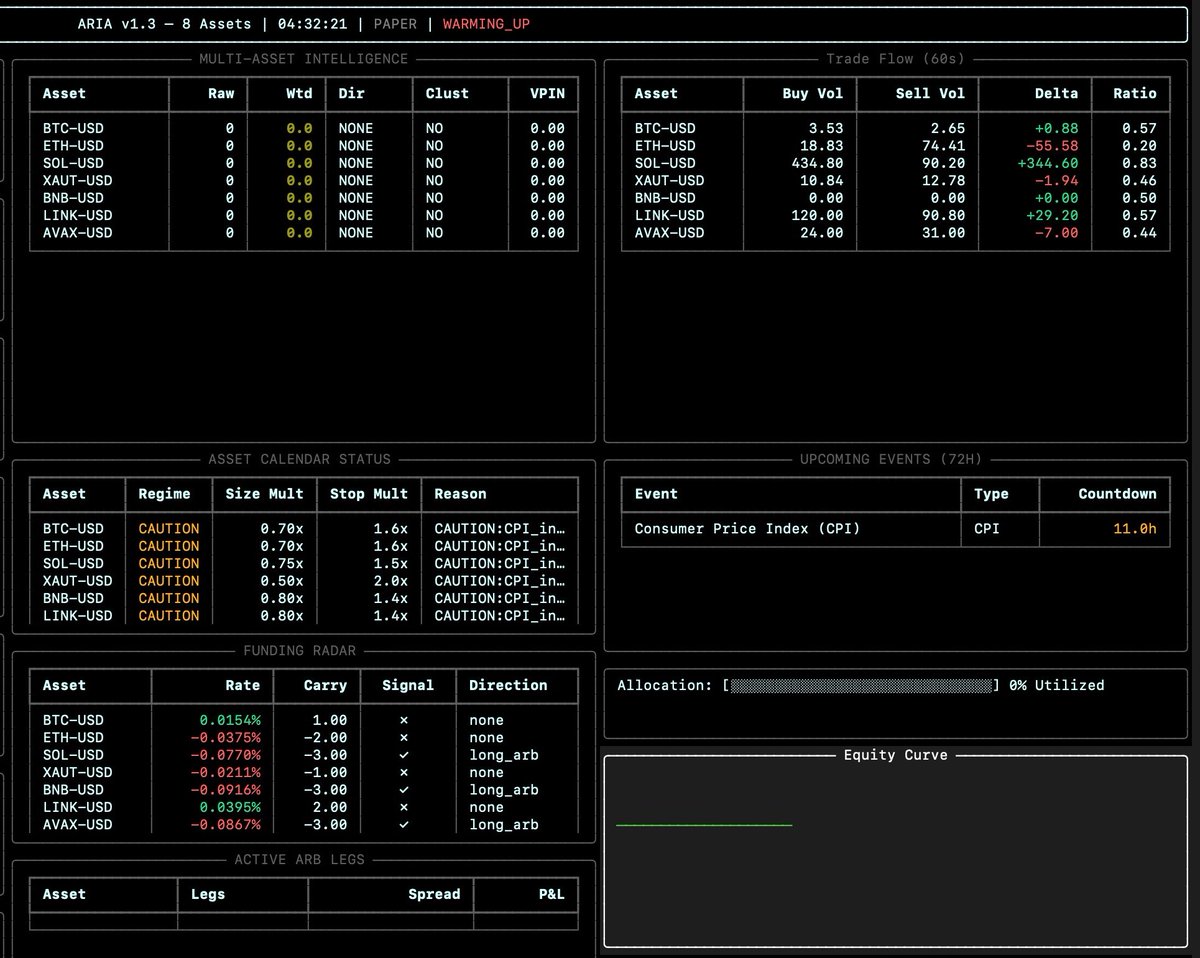Image resolution: width=1200 pixels, height=958 pixels.
Task: Click the SOL-USD signal checkmark
Action: tap(403, 755)
